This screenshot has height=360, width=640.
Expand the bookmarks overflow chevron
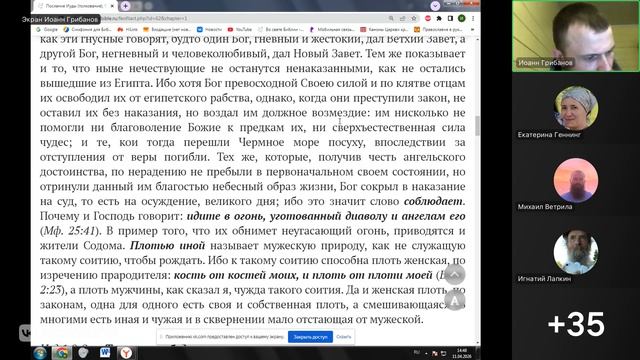tap(472, 29)
